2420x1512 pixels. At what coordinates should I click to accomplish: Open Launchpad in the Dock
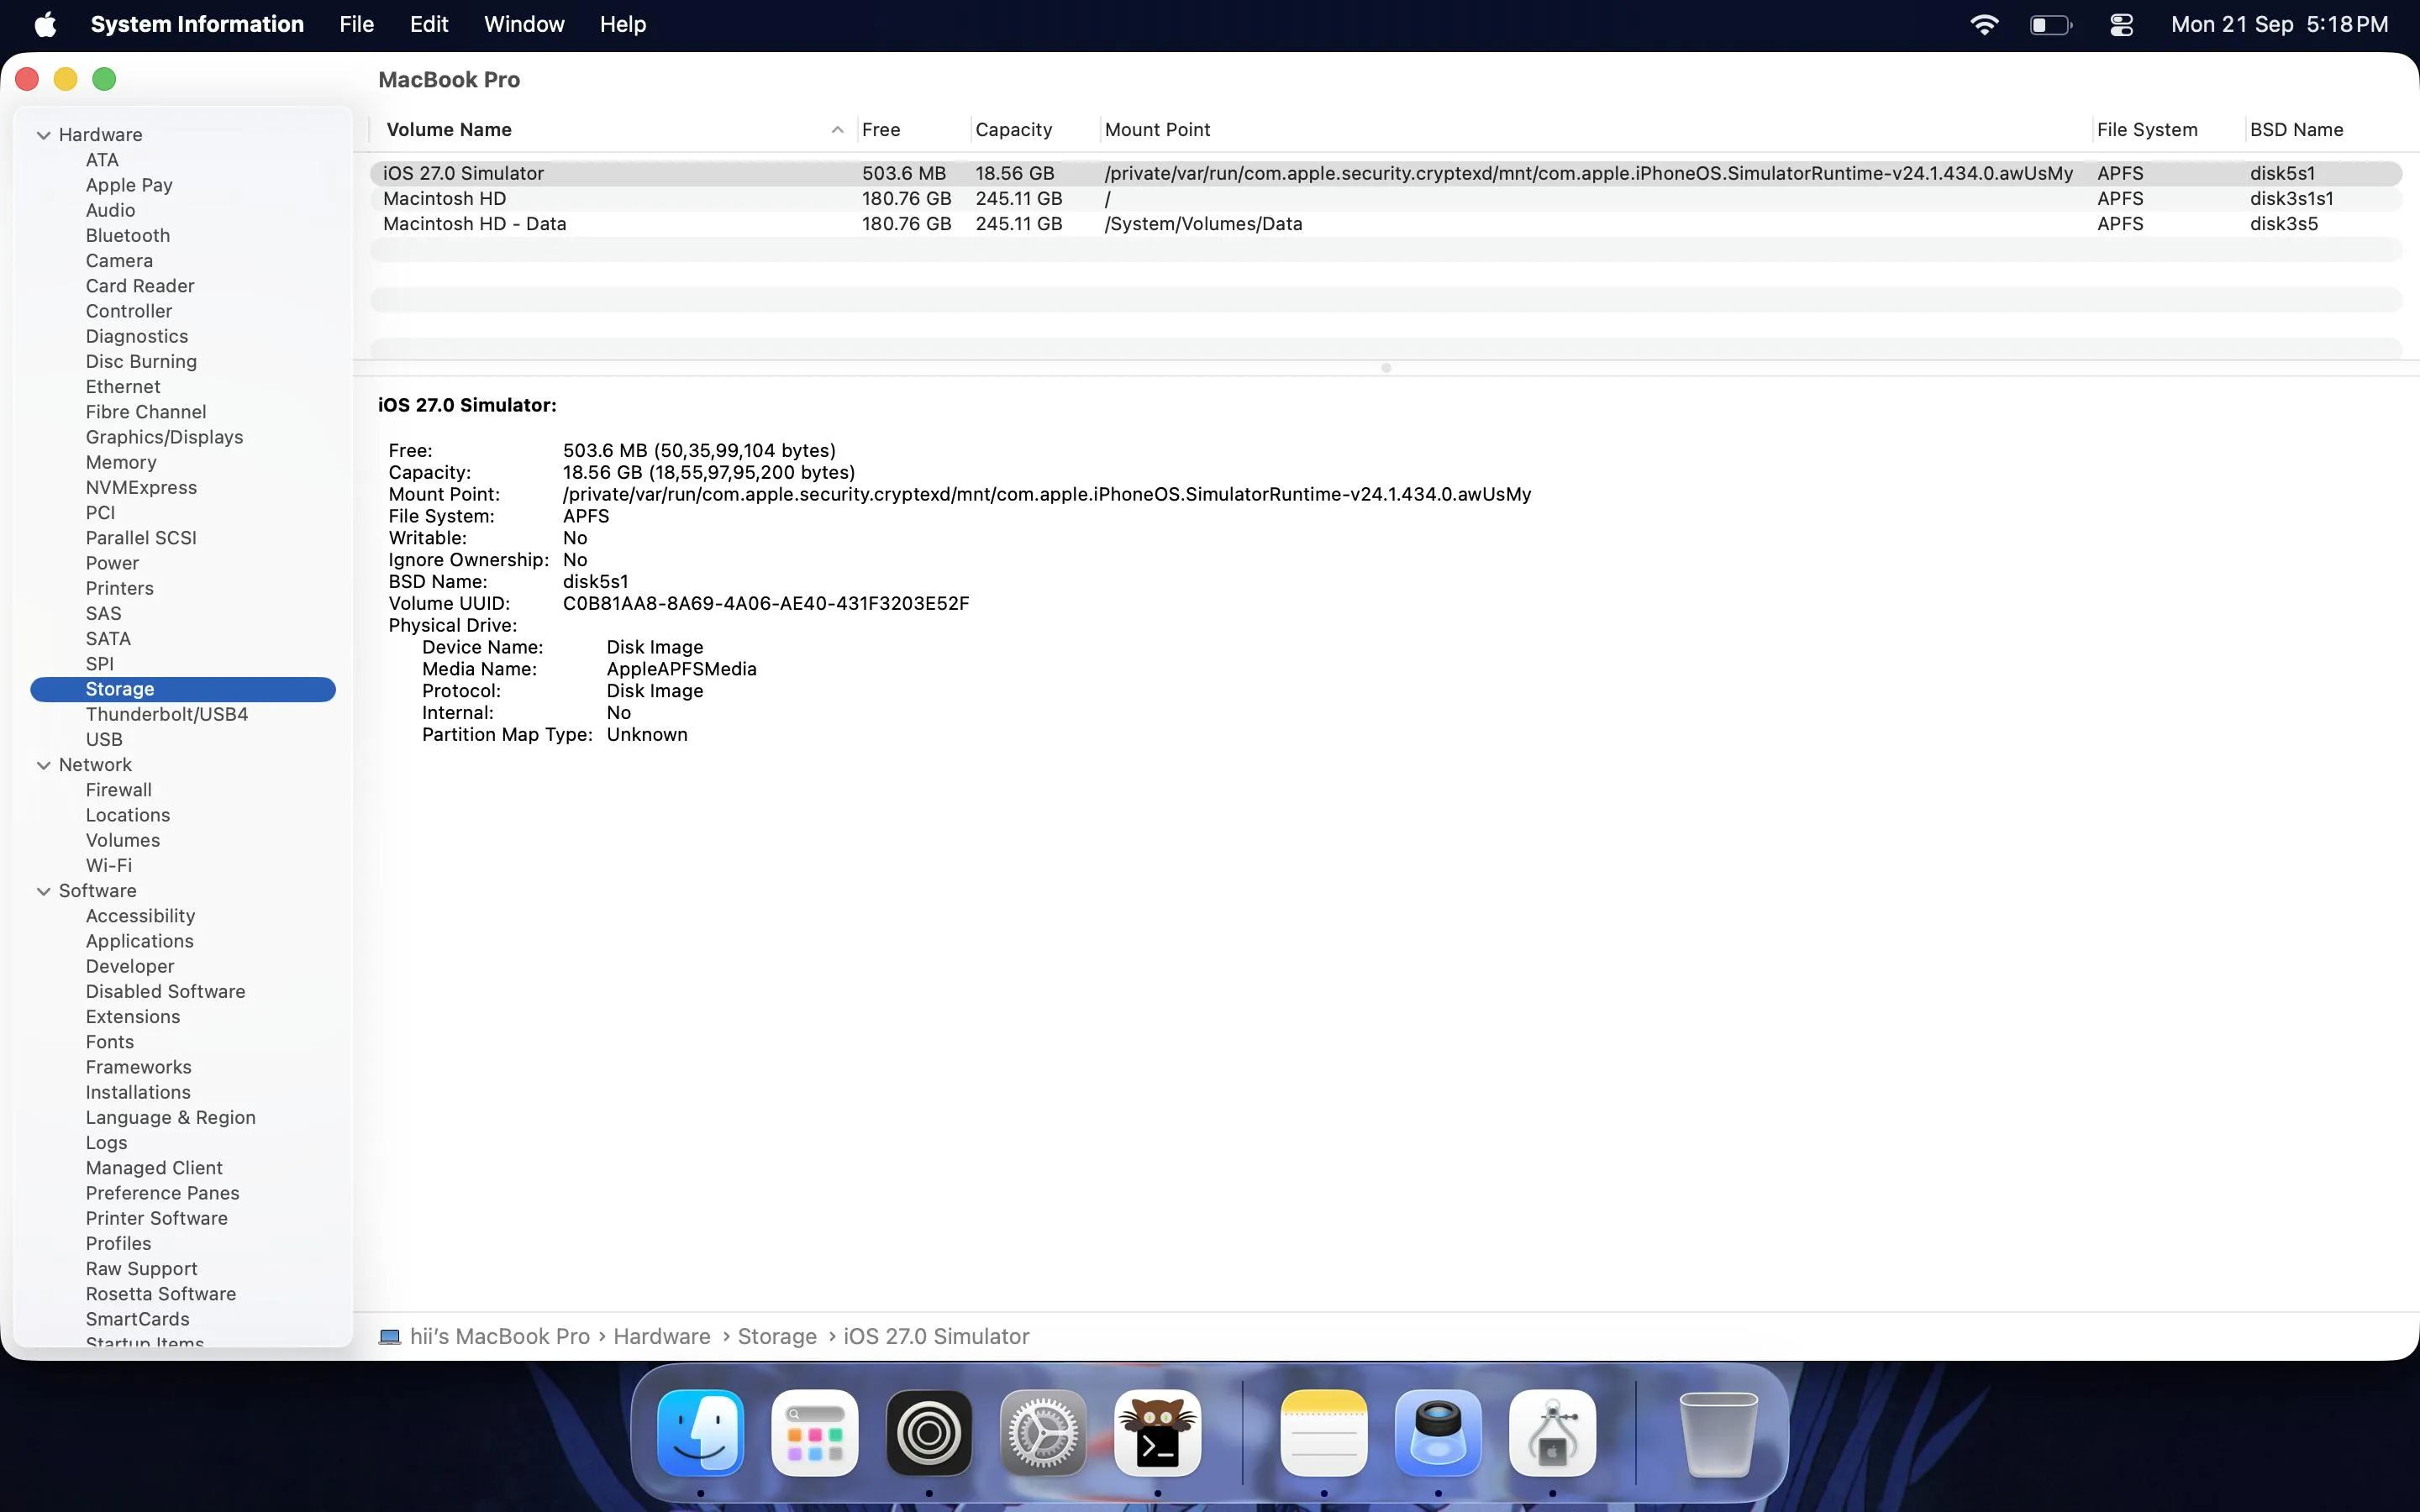pyautogui.click(x=815, y=1432)
